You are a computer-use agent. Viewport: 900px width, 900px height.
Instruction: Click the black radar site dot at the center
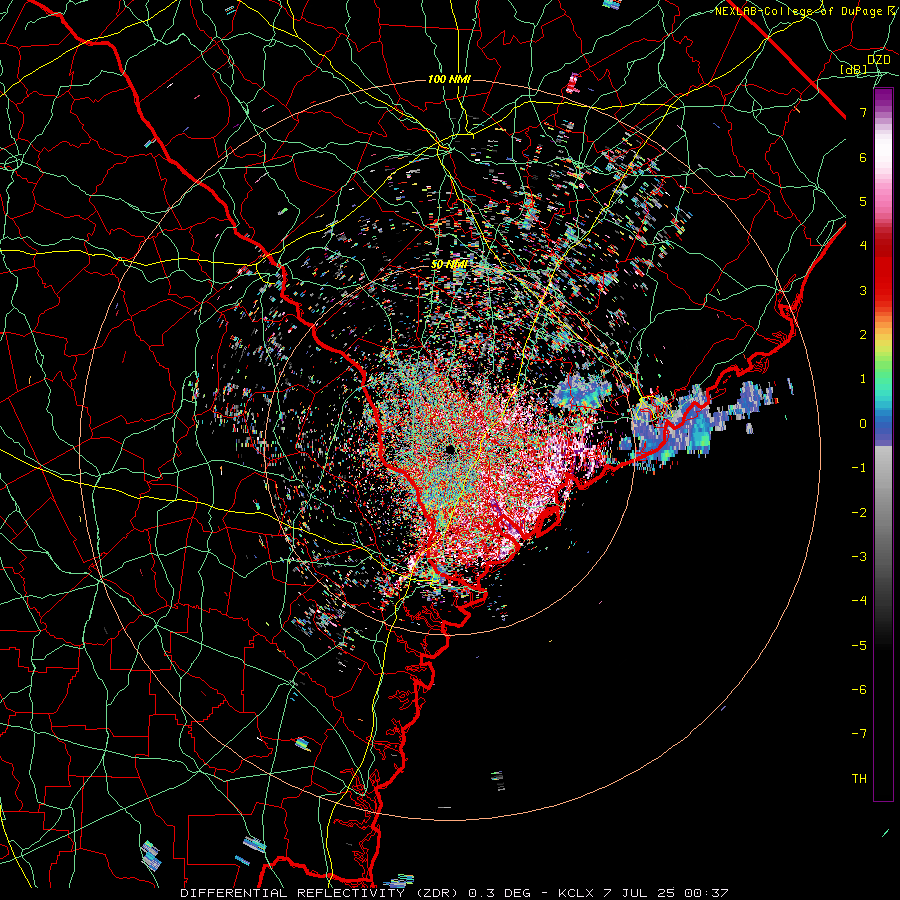[x=450, y=449]
